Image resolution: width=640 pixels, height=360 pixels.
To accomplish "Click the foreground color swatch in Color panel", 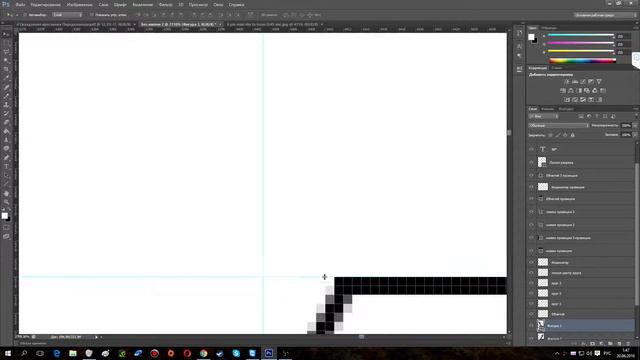I will click(531, 37).
